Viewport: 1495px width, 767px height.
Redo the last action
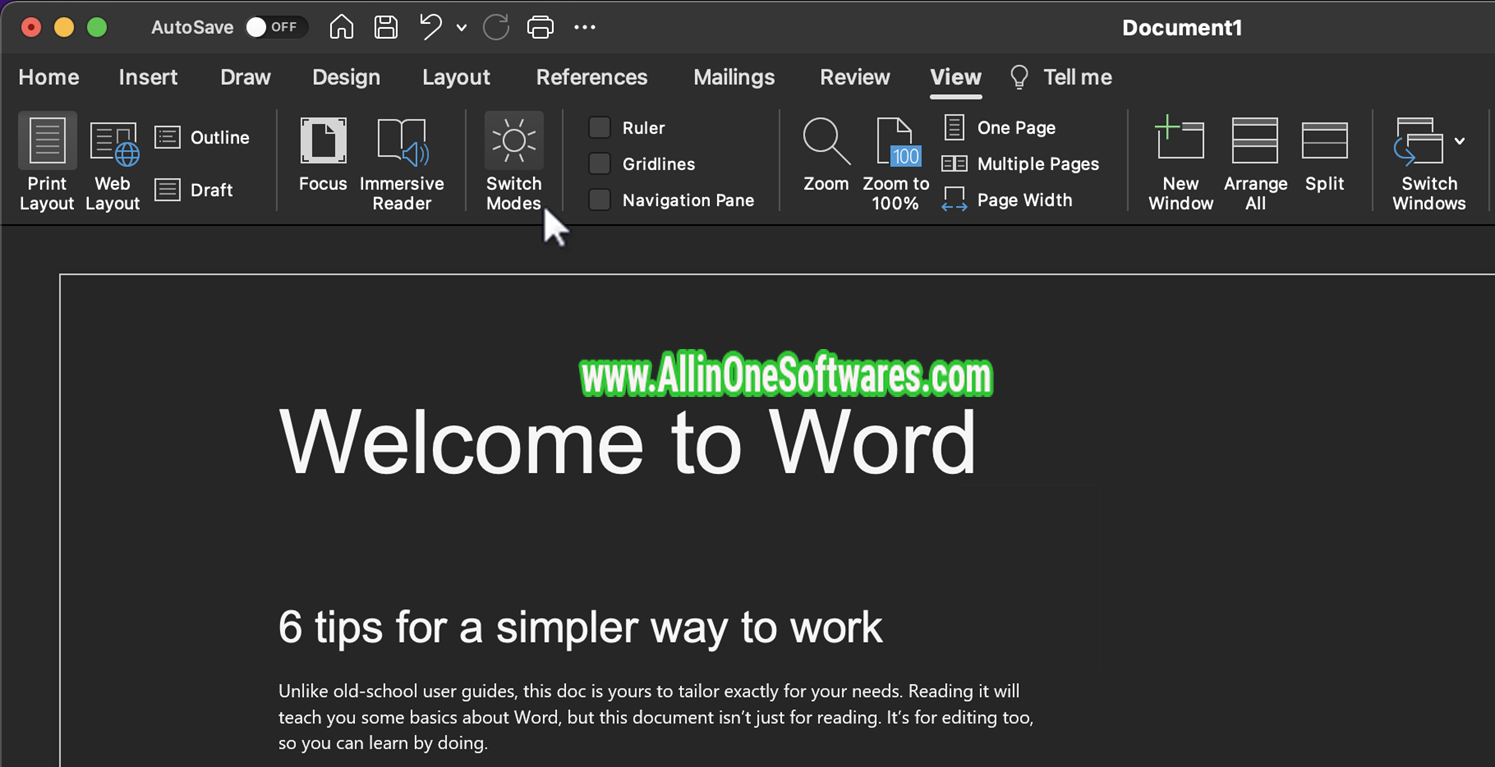tap(496, 27)
